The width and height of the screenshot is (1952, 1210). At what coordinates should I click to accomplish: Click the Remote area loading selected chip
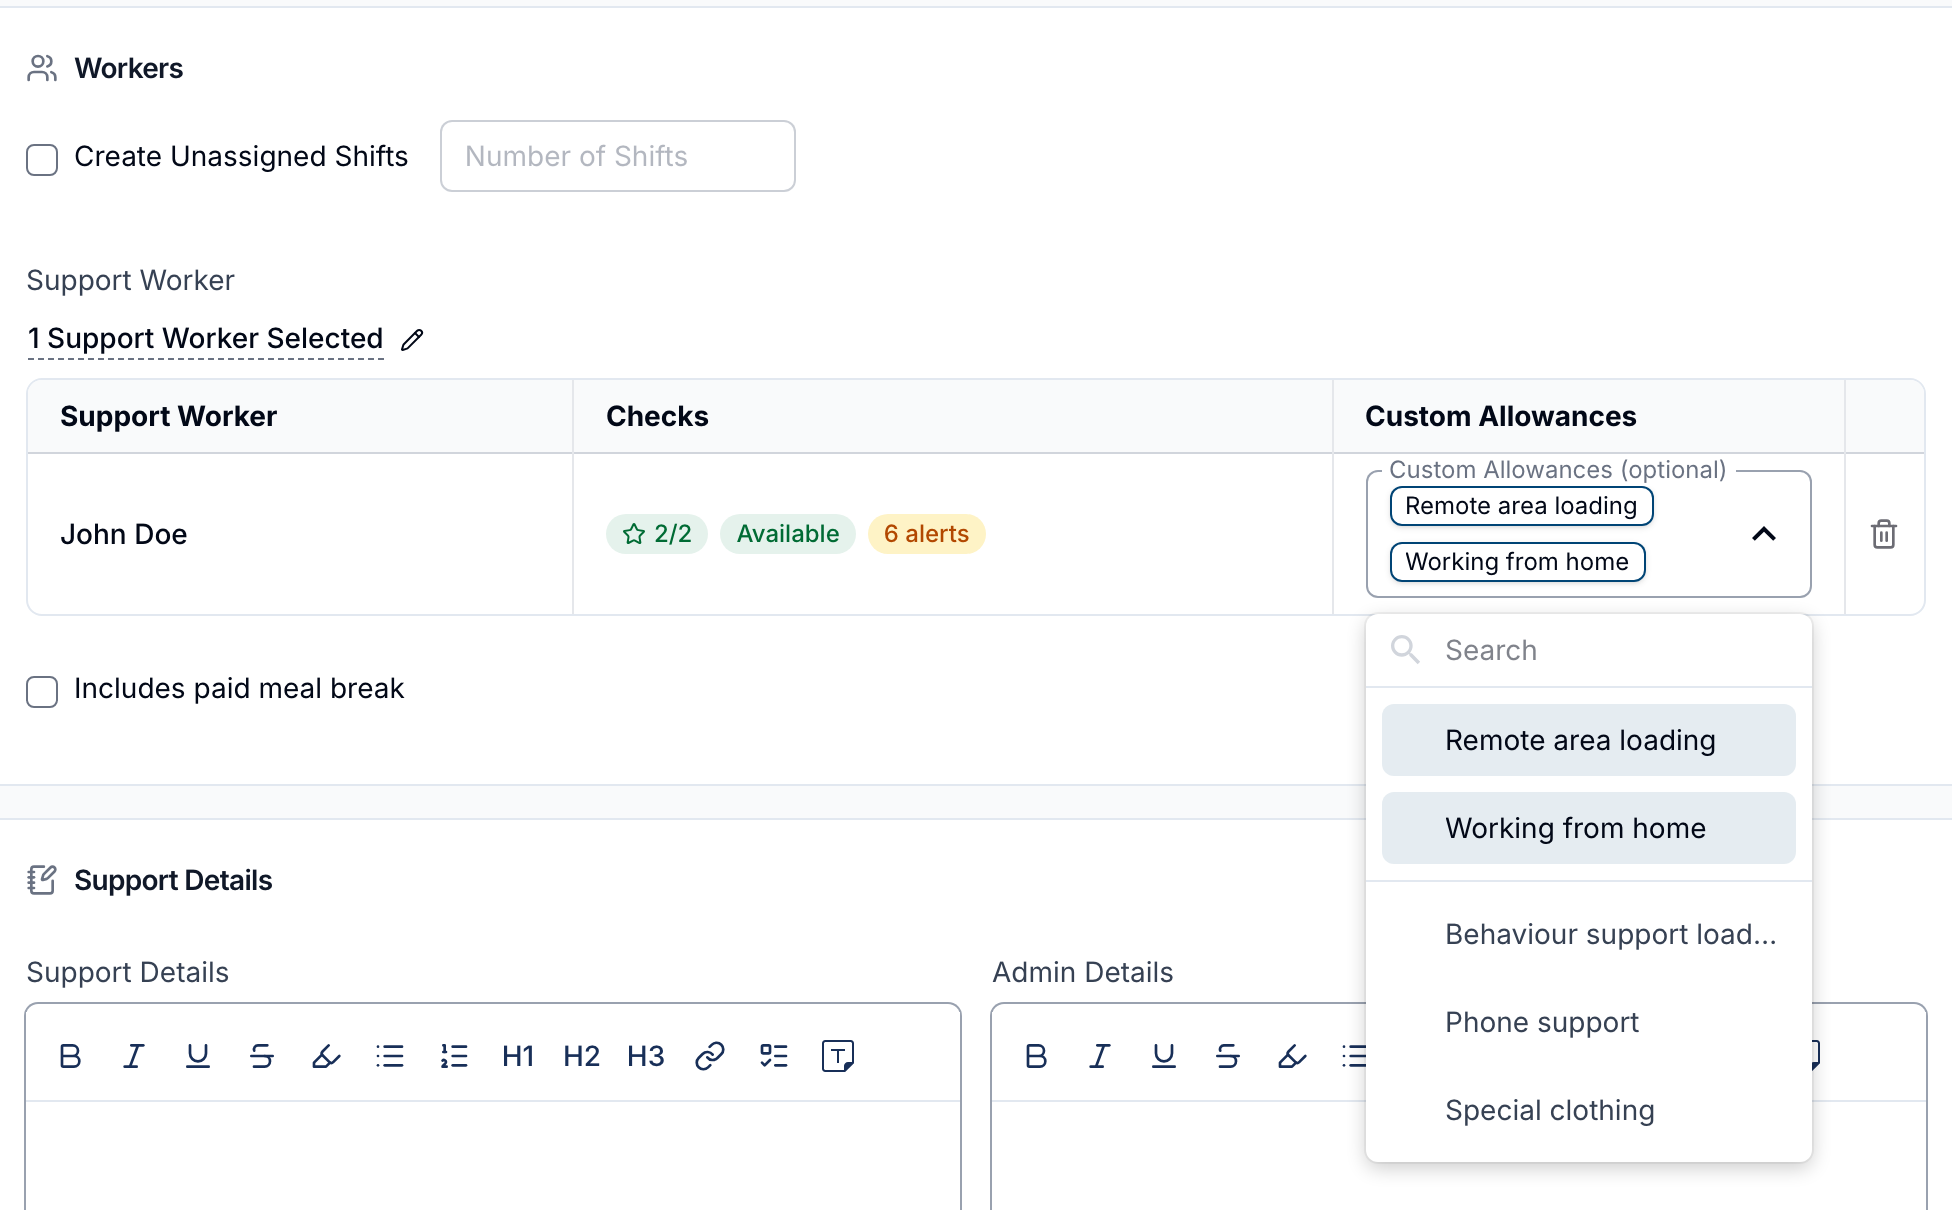(1521, 506)
